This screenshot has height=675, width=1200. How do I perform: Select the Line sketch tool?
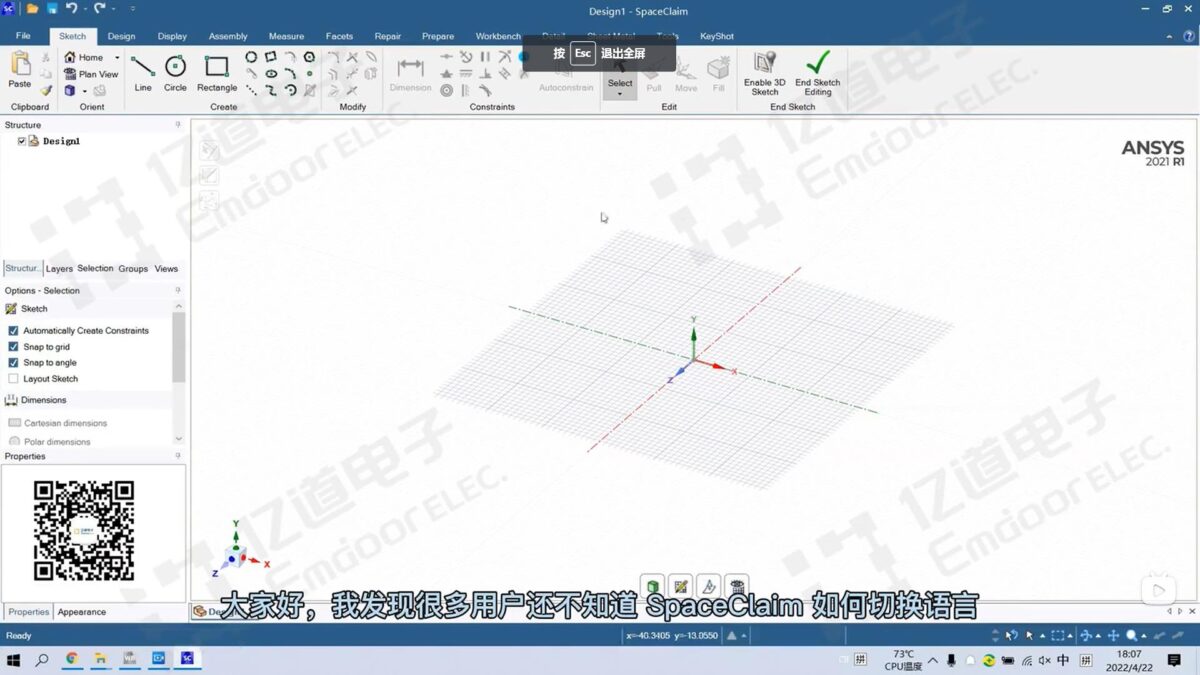(143, 73)
